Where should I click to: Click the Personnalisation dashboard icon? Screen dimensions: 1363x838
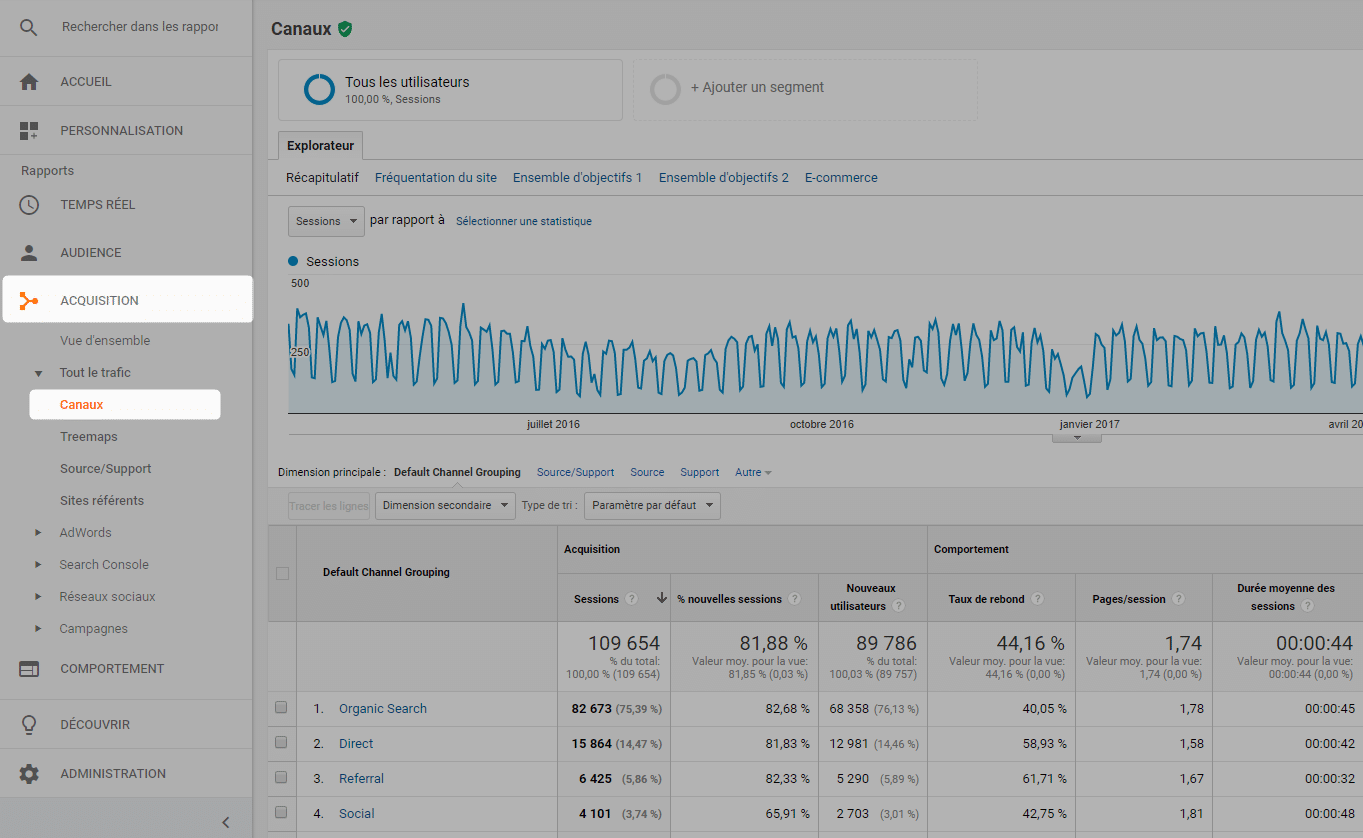pyautogui.click(x=29, y=131)
